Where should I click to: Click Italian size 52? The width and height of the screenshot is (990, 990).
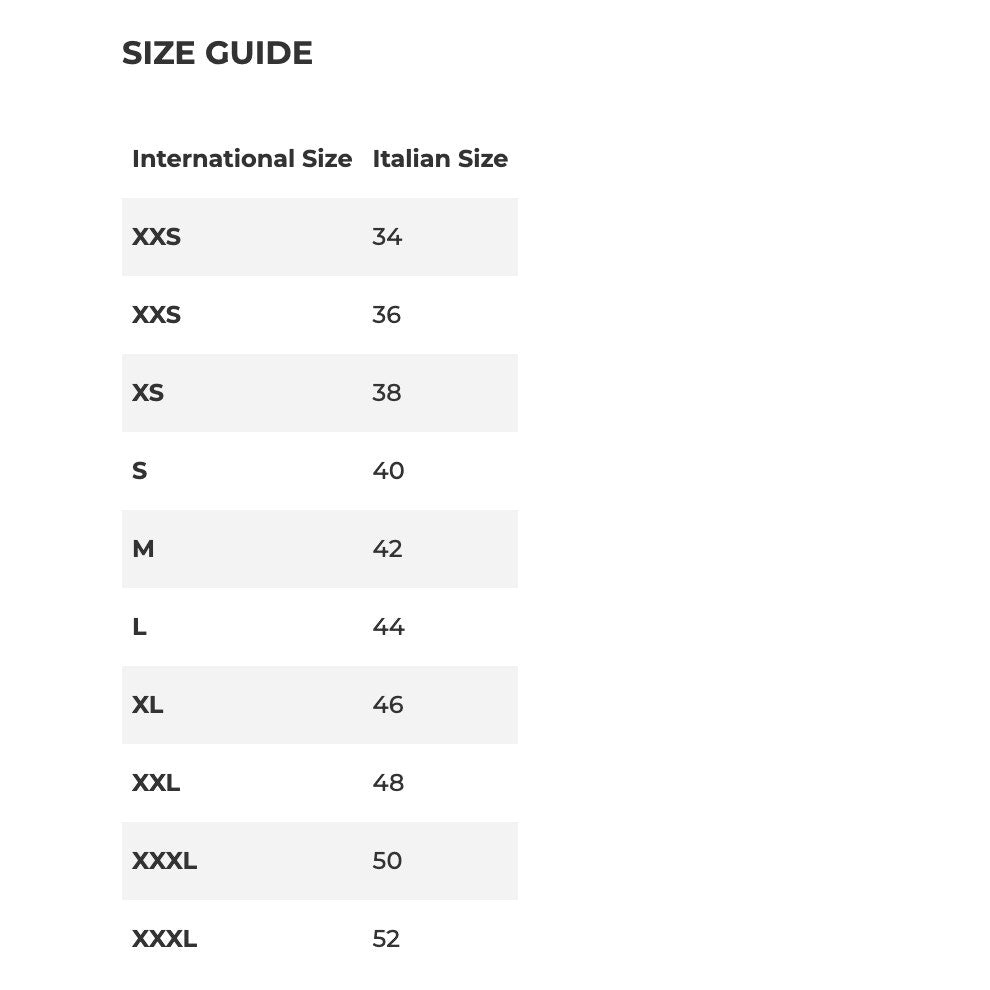click(386, 938)
